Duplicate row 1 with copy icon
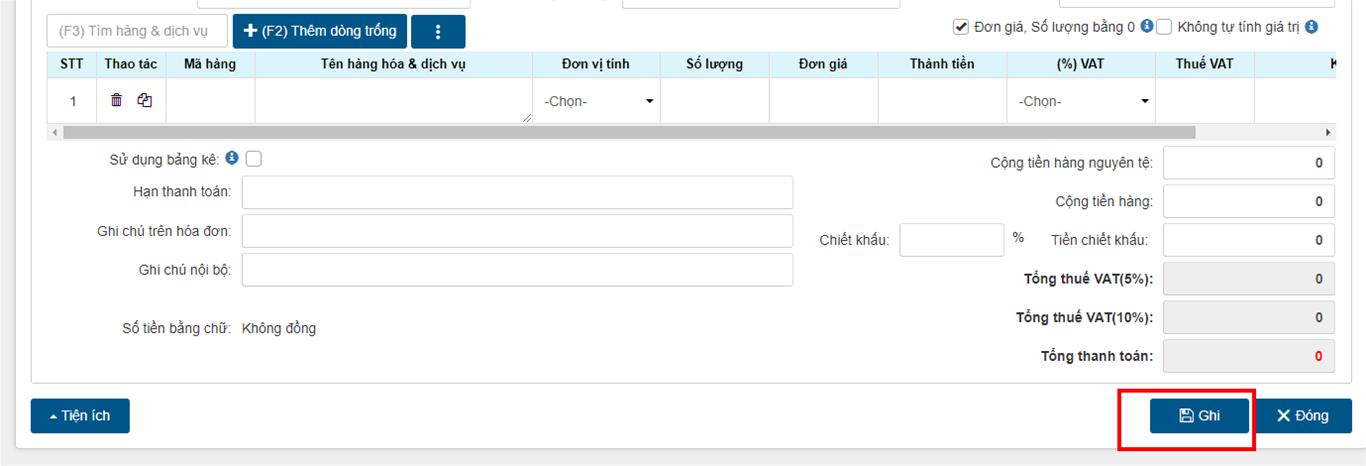The width and height of the screenshot is (1366, 466). pos(145,100)
